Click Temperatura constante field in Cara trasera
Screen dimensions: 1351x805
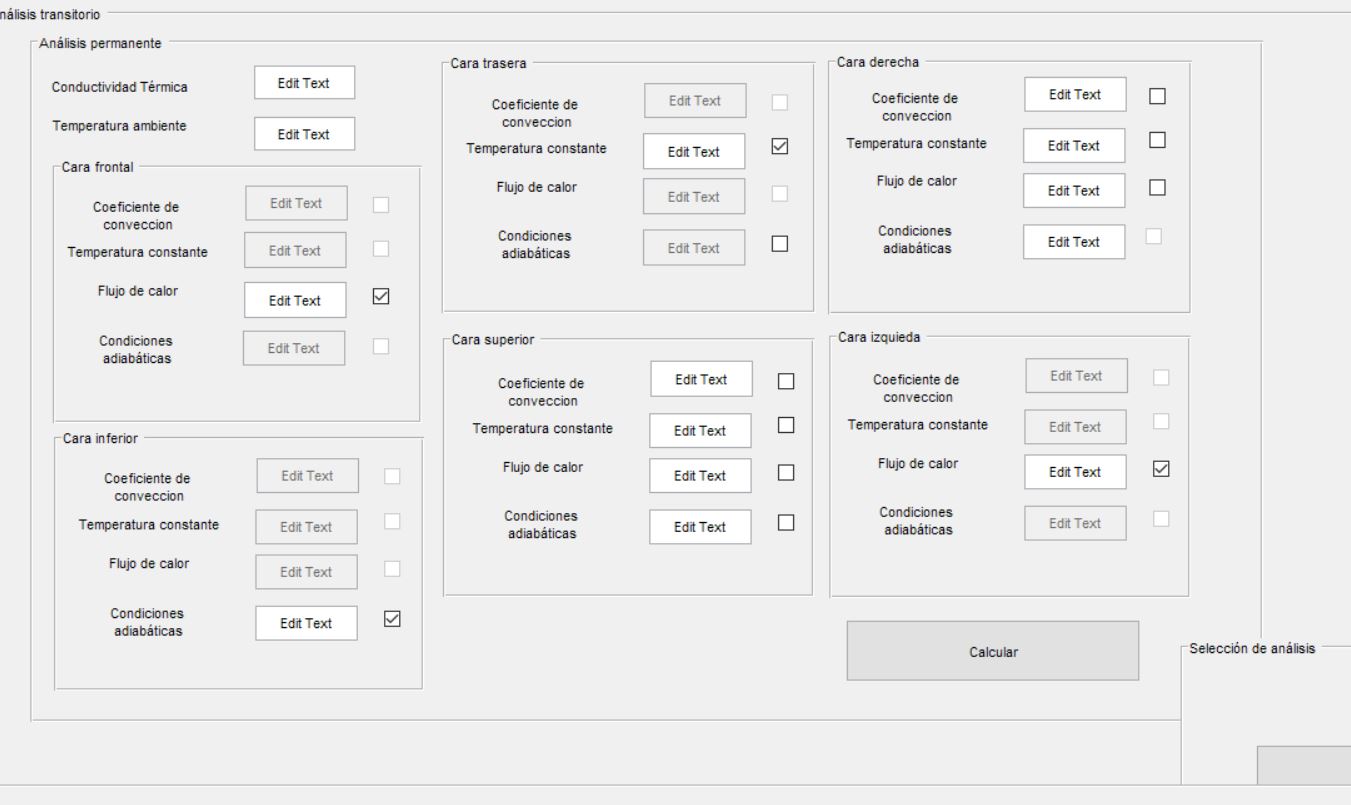694,151
